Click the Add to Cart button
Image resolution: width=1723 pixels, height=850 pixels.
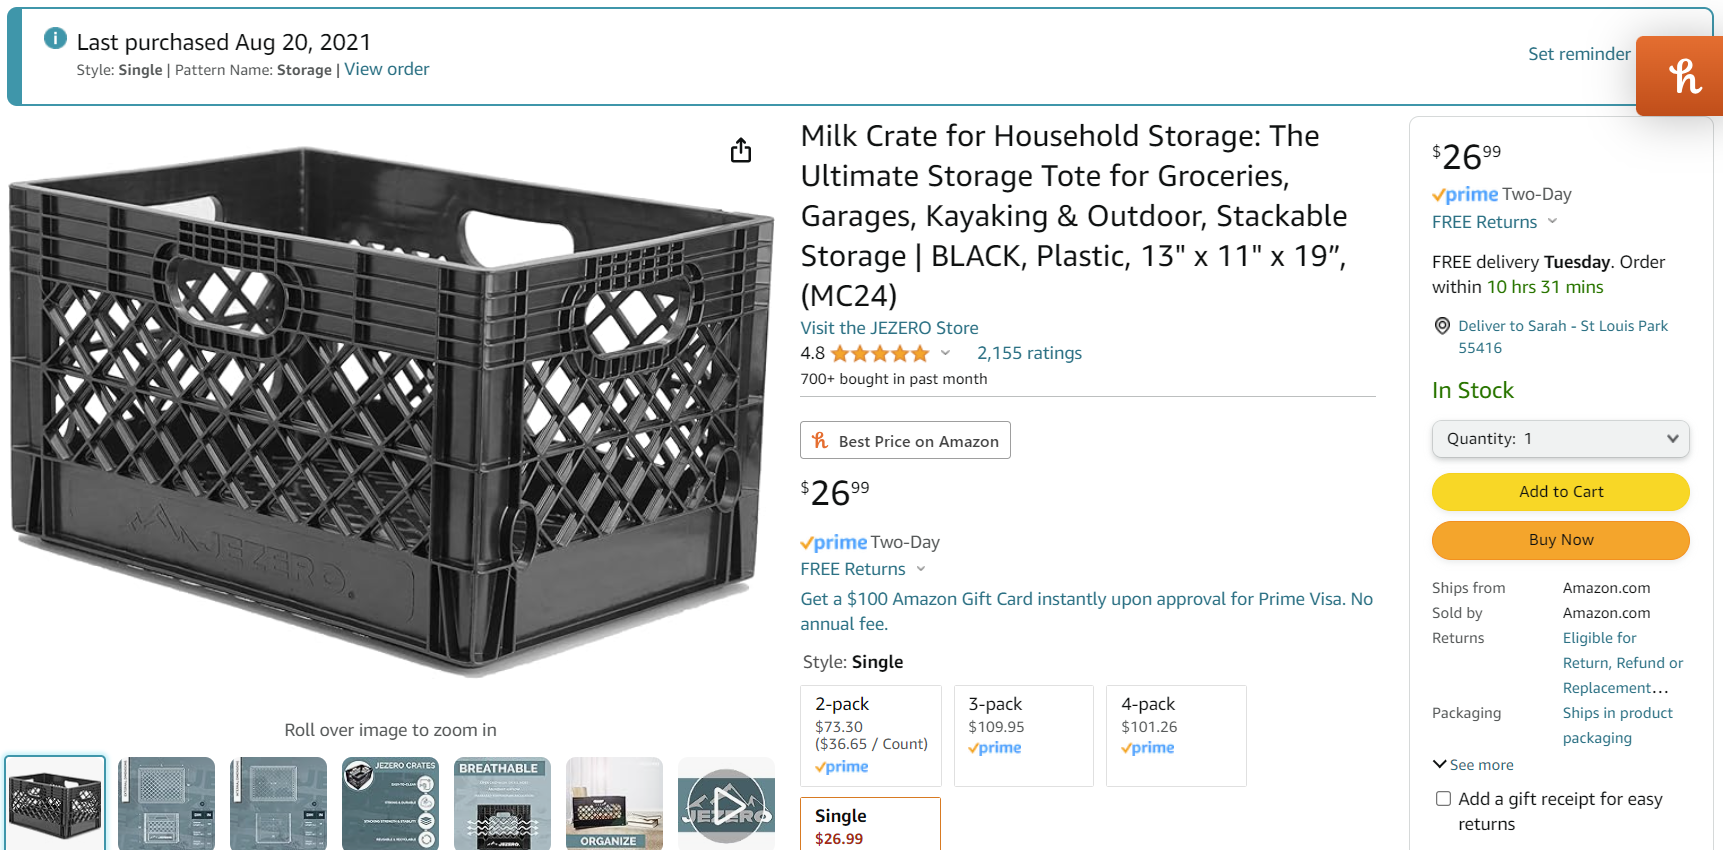[x=1560, y=492]
